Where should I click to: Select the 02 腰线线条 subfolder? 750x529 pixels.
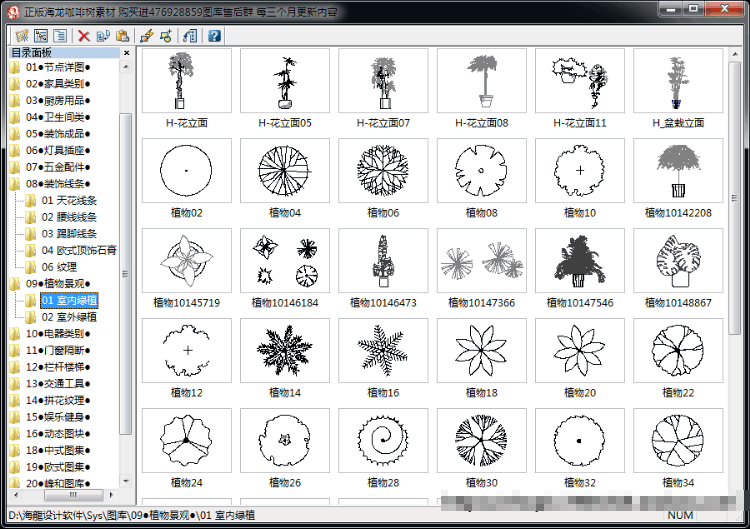[69, 217]
